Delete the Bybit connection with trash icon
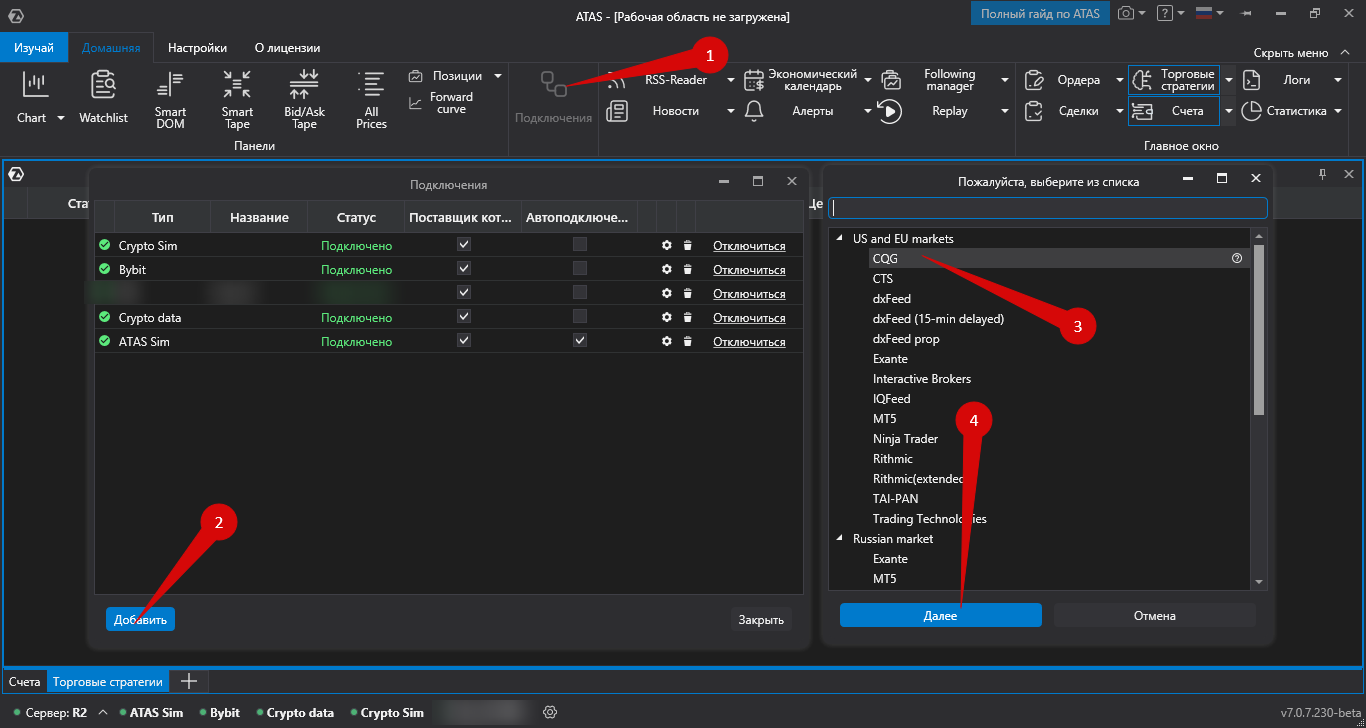This screenshot has width=1366, height=728. [x=687, y=270]
